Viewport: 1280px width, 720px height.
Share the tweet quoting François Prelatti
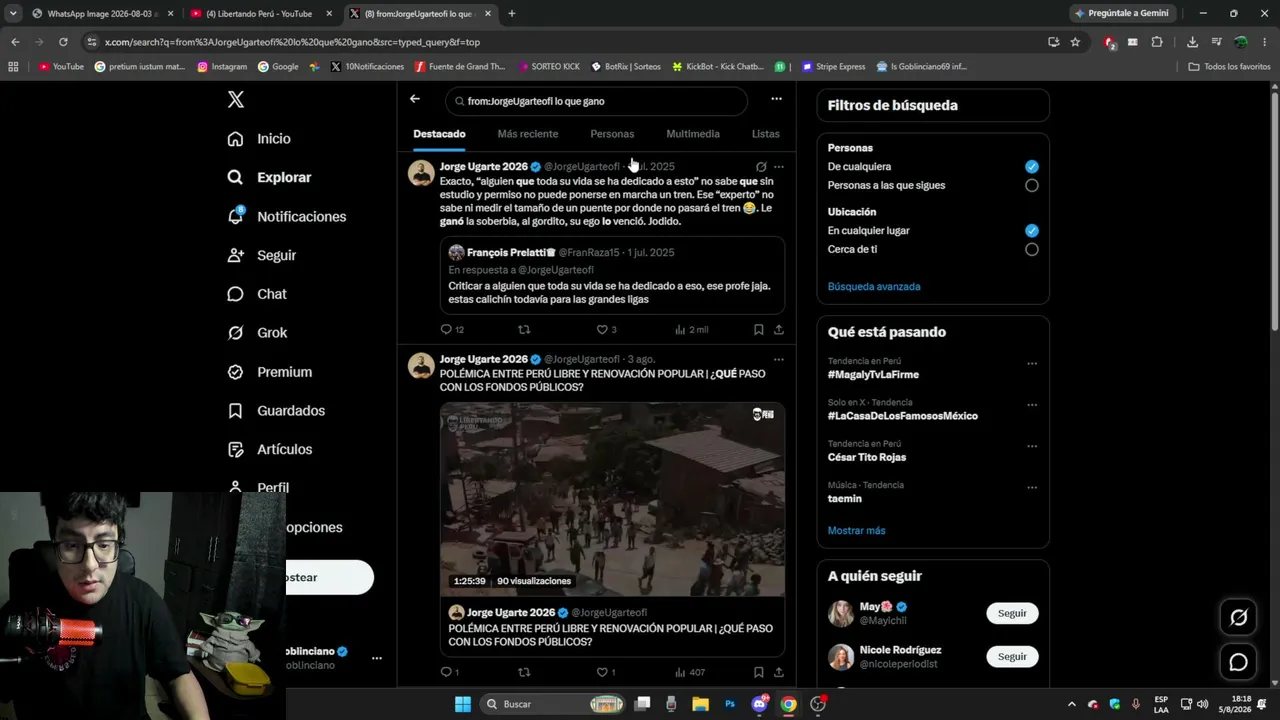(779, 329)
